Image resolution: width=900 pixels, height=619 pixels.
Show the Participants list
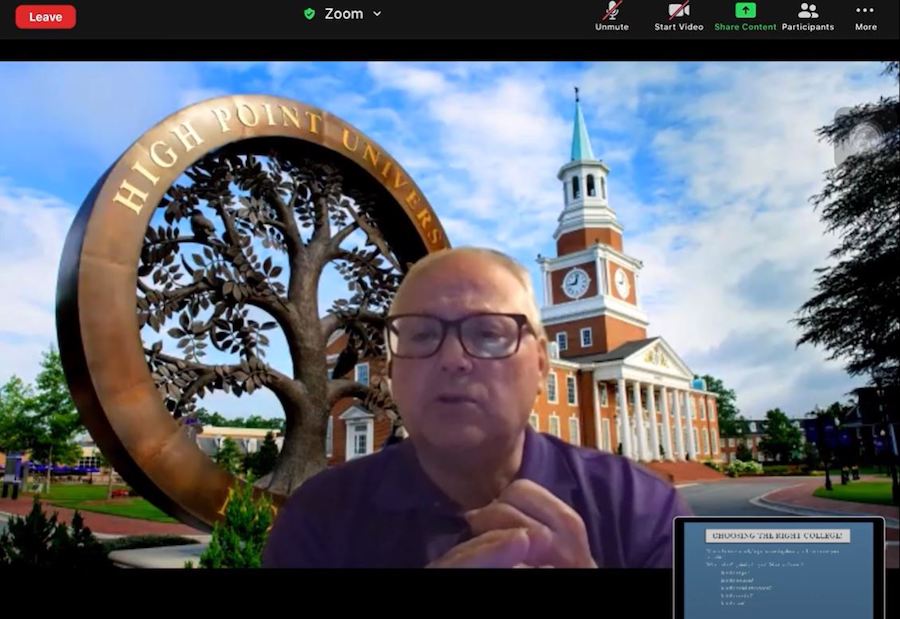coord(808,17)
